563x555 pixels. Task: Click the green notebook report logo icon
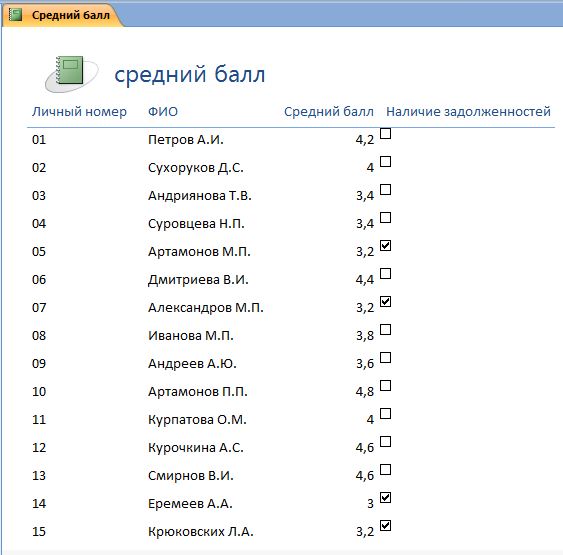[x=71, y=74]
